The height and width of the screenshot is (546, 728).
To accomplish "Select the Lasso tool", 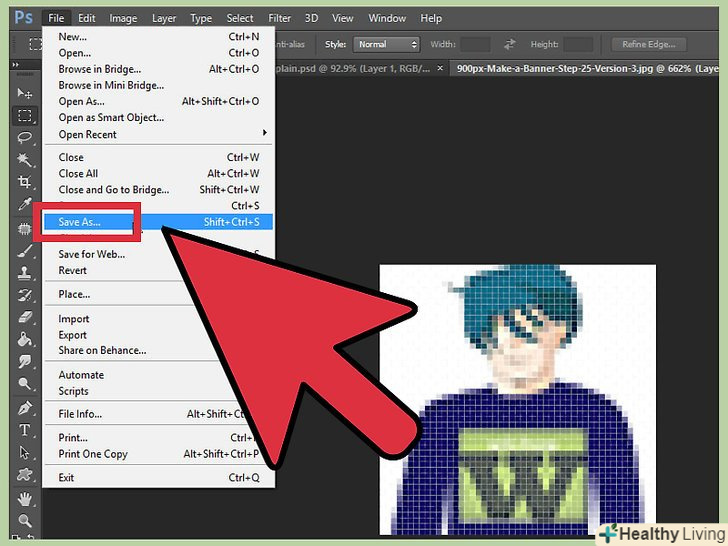I will [x=25, y=138].
